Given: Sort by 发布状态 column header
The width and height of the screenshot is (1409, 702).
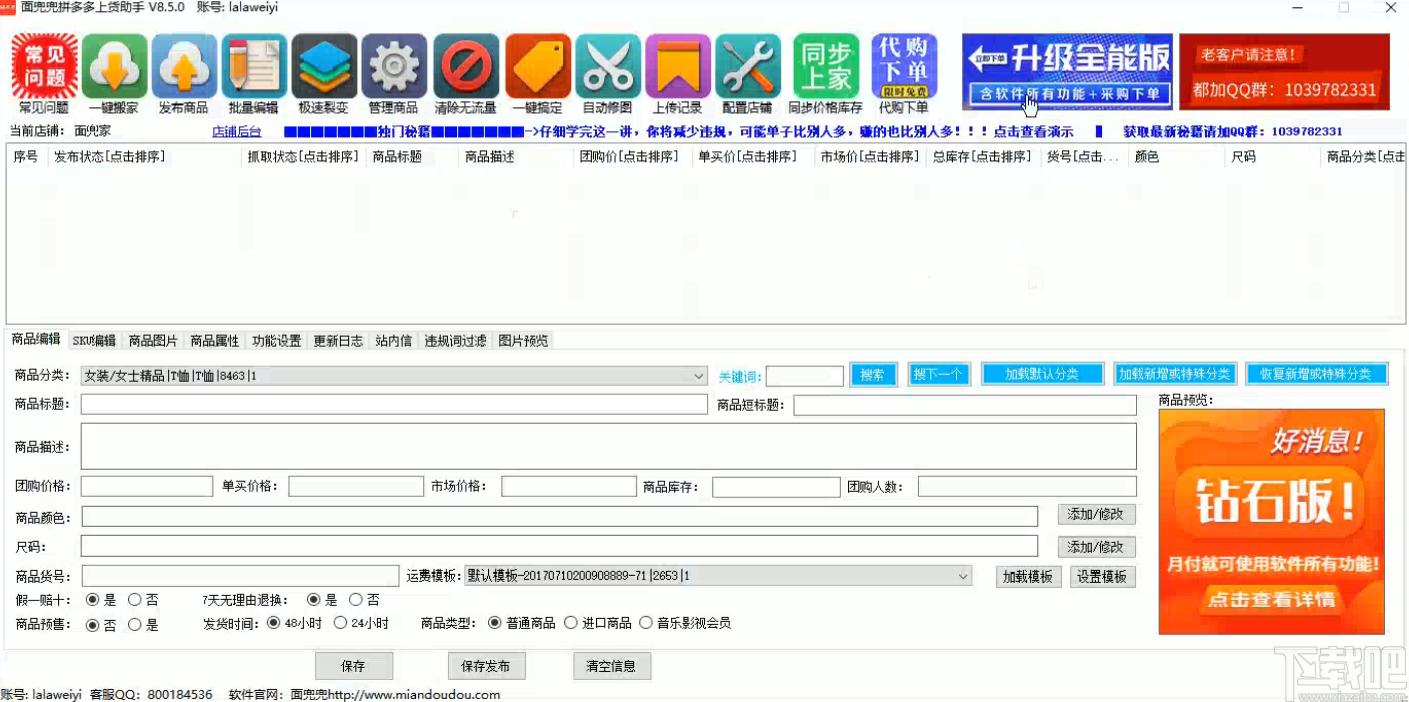Looking at the screenshot, I should click(x=110, y=157).
